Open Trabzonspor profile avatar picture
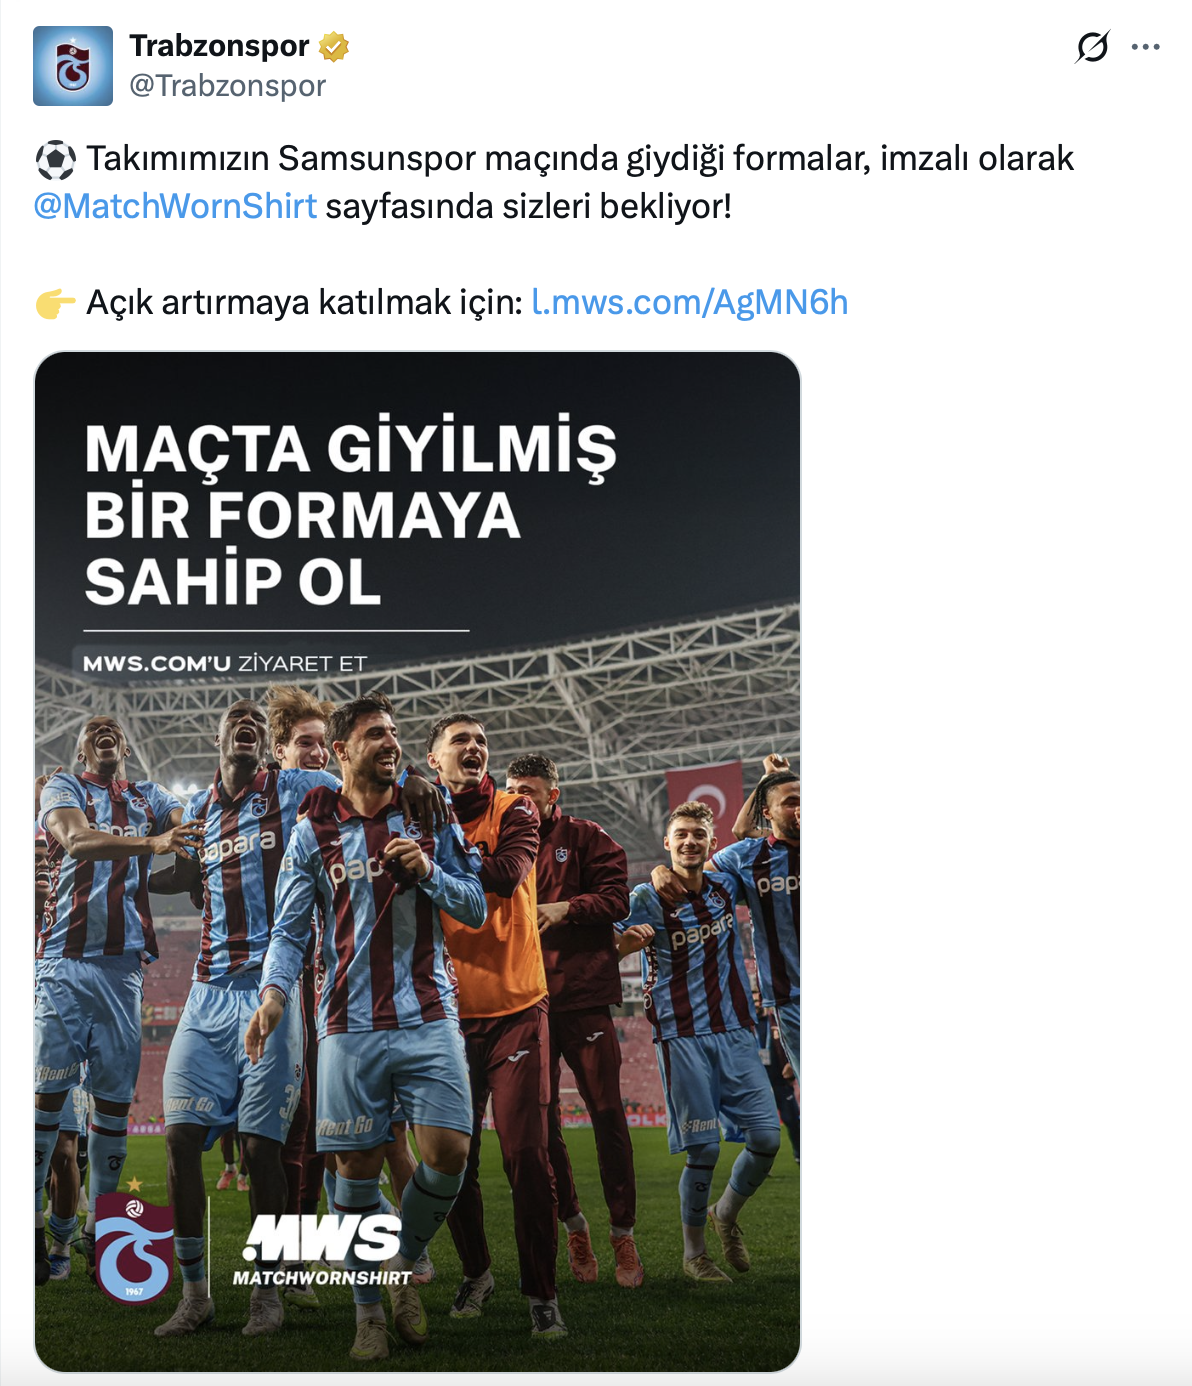This screenshot has width=1192, height=1386. [73, 66]
